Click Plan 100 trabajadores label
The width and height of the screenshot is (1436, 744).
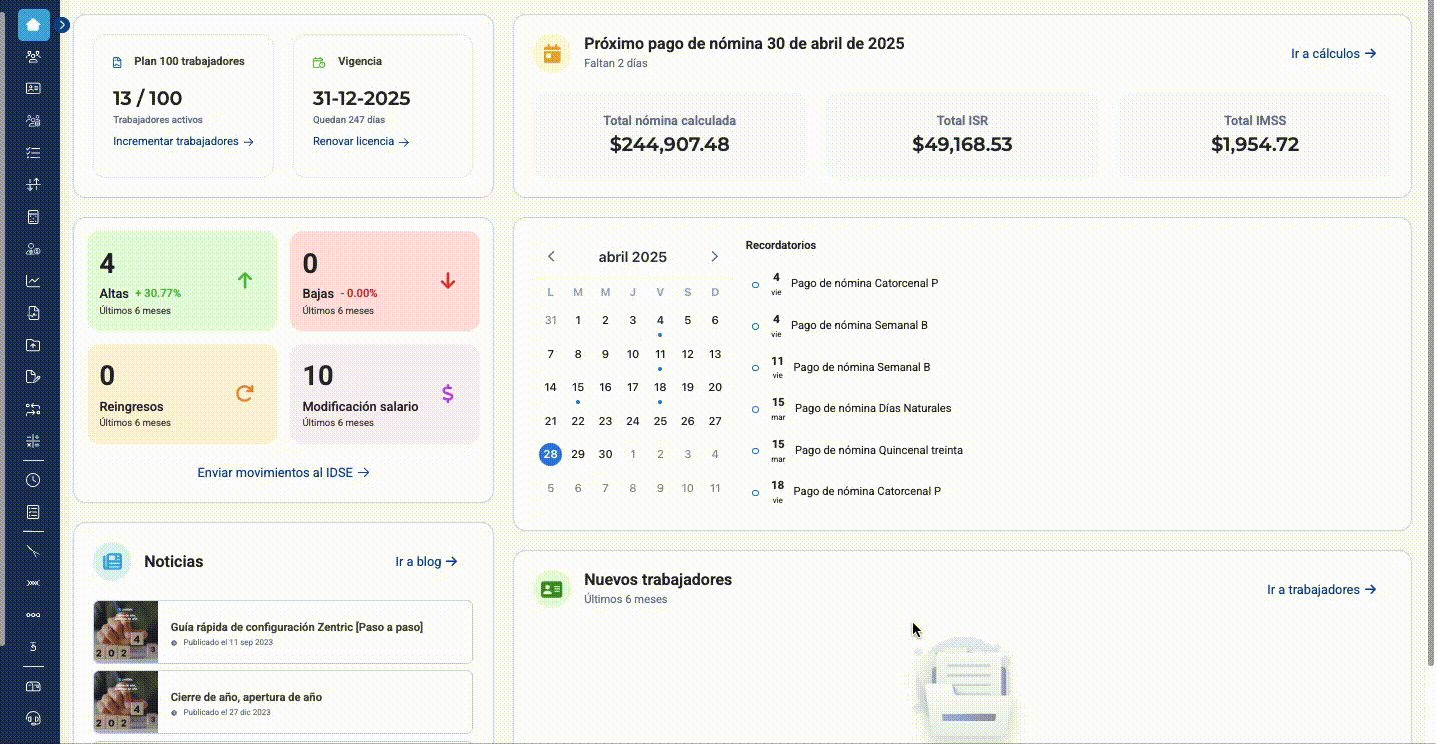(x=190, y=61)
